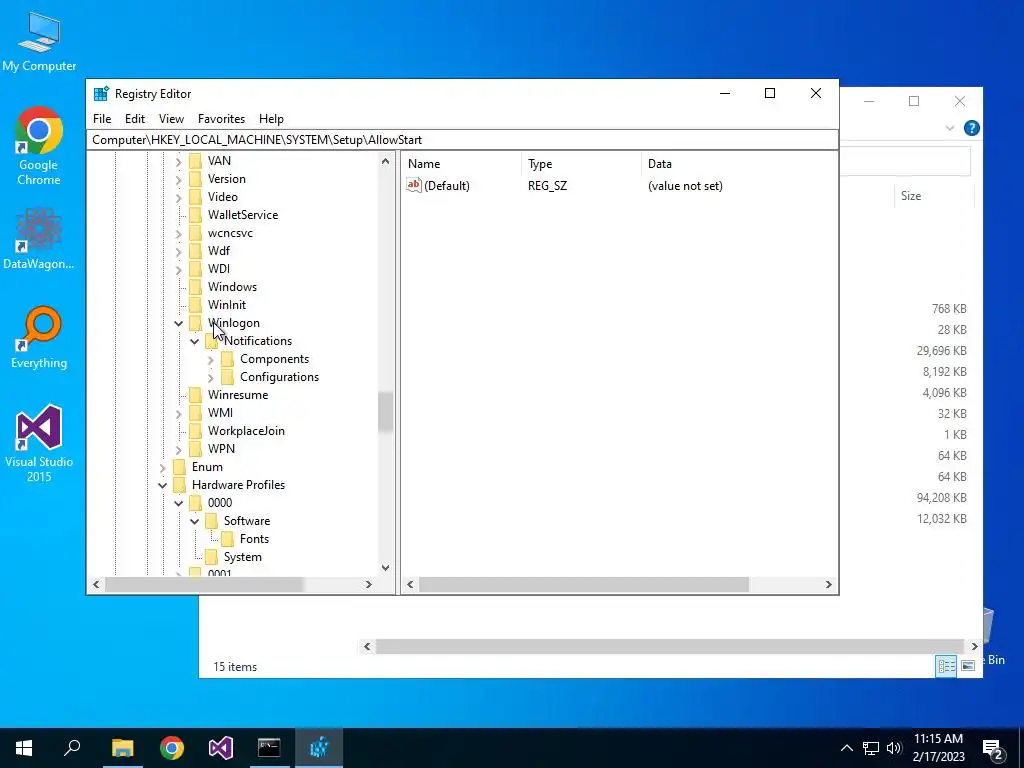The width and height of the screenshot is (1024, 768).
Task: Expand the Components key
Action: [210, 359]
